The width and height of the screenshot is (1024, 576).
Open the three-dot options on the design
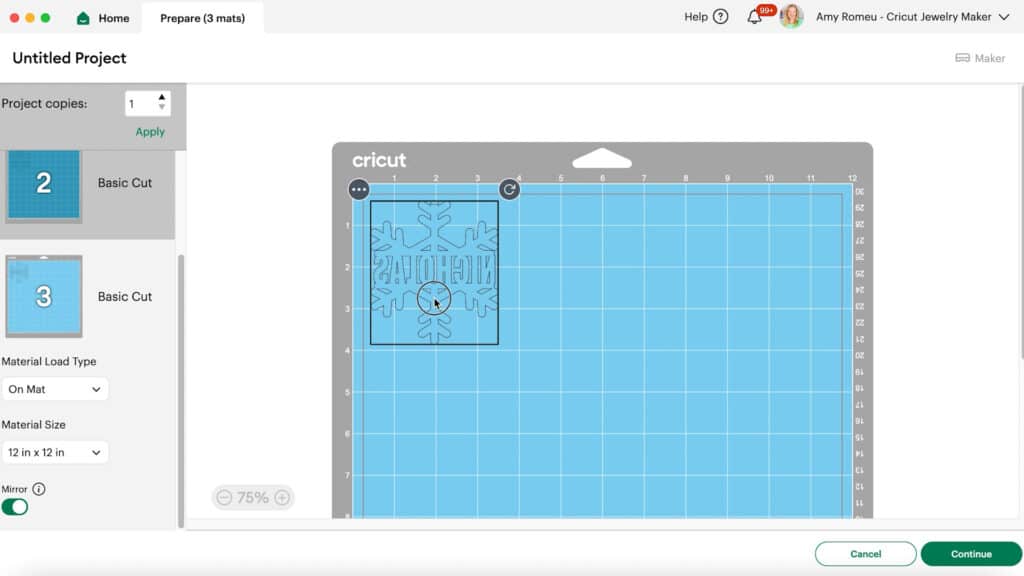click(359, 189)
